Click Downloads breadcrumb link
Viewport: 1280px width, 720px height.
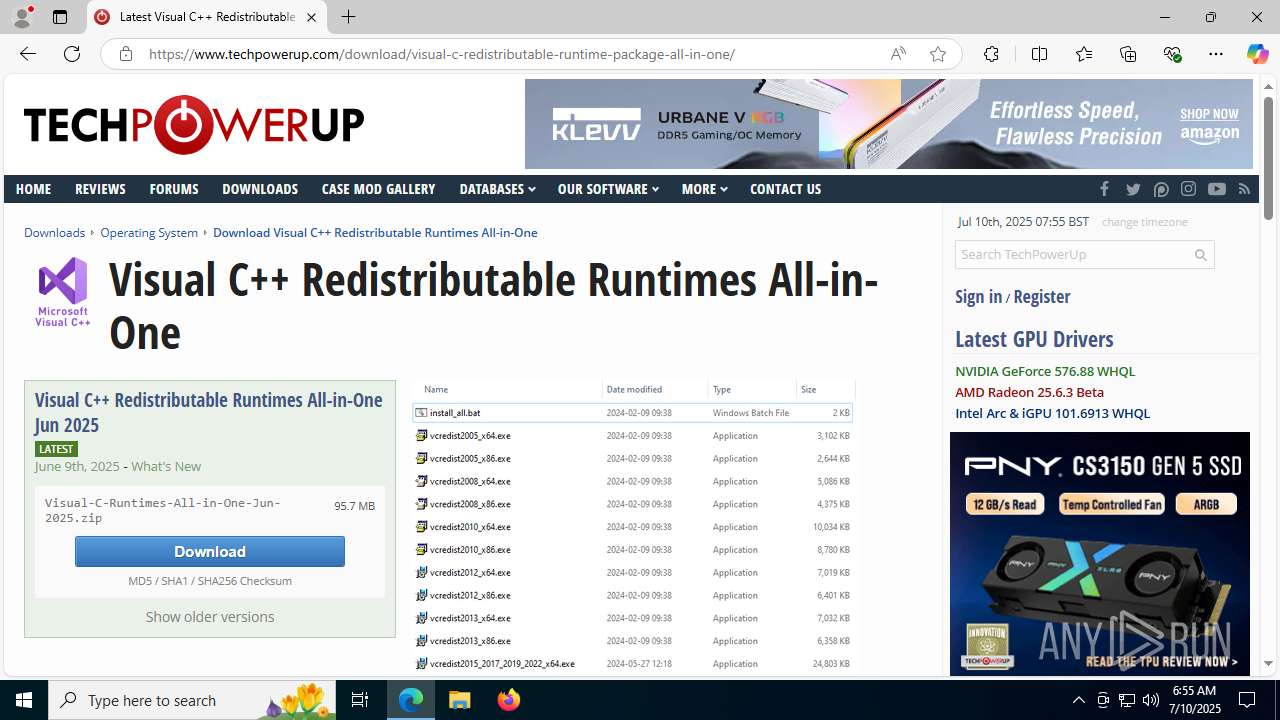point(54,233)
